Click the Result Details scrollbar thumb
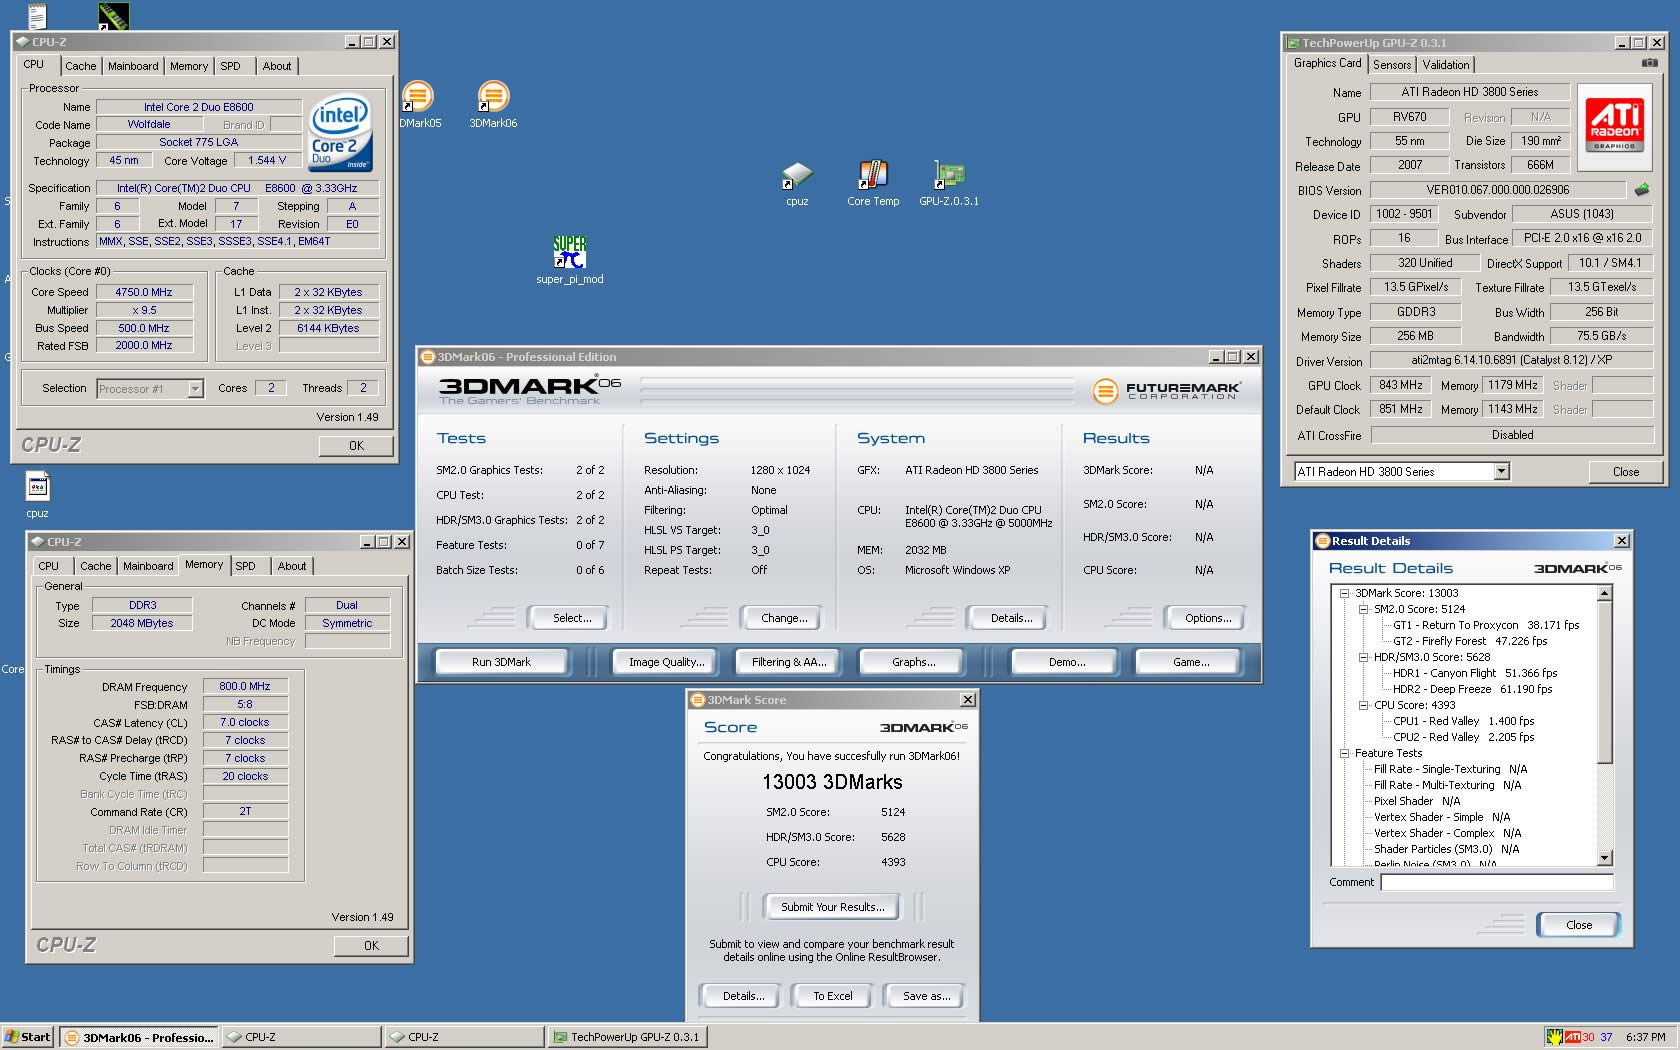 coord(1605,682)
